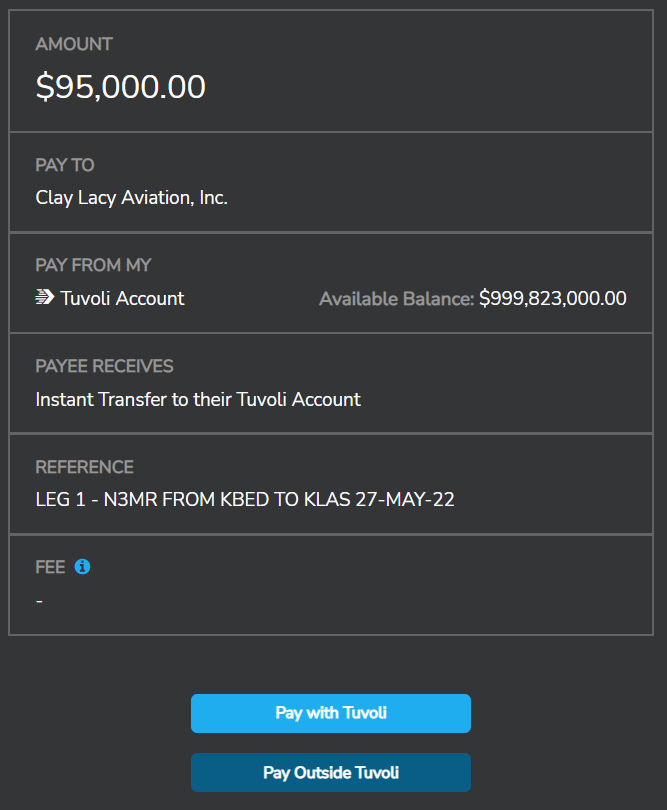Click the FEE label text

tap(50, 567)
